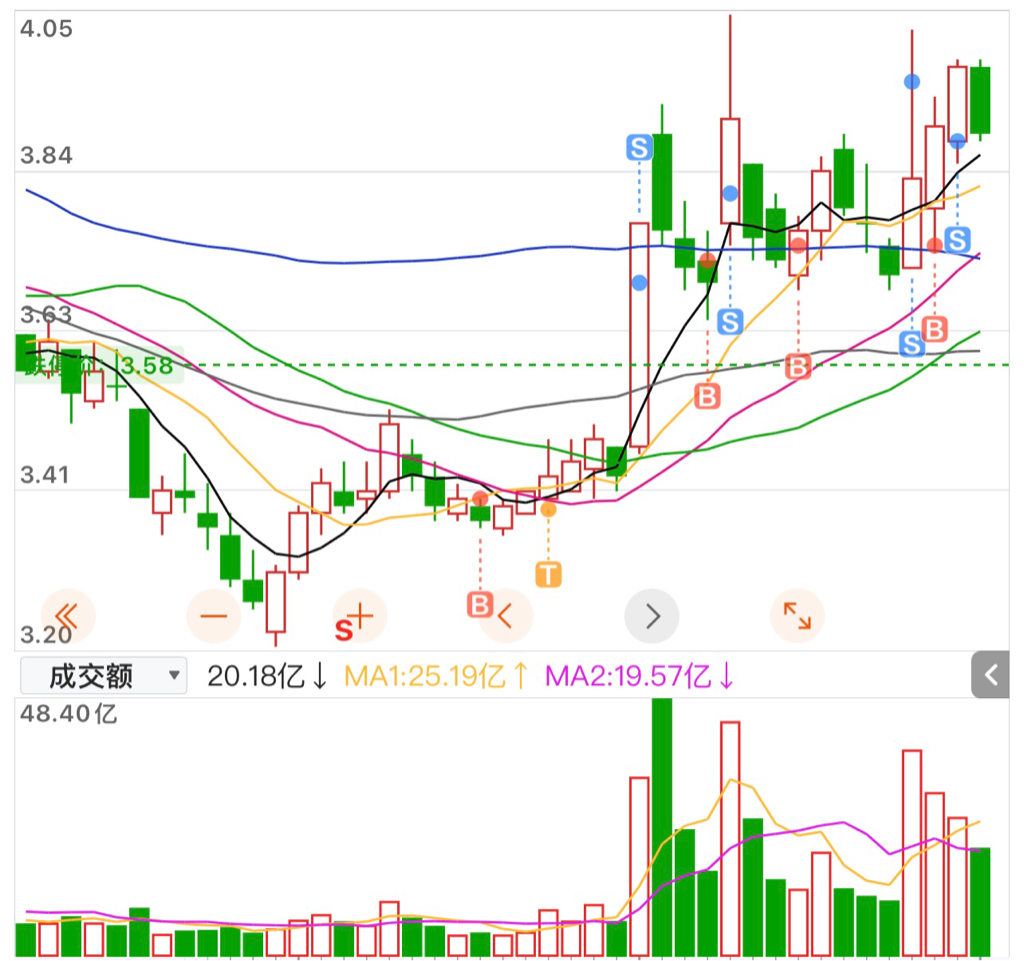Jump to earliest data with double-left arrow
The width and height of the screenshot is (1024, 961).
[x=68, y=616]
